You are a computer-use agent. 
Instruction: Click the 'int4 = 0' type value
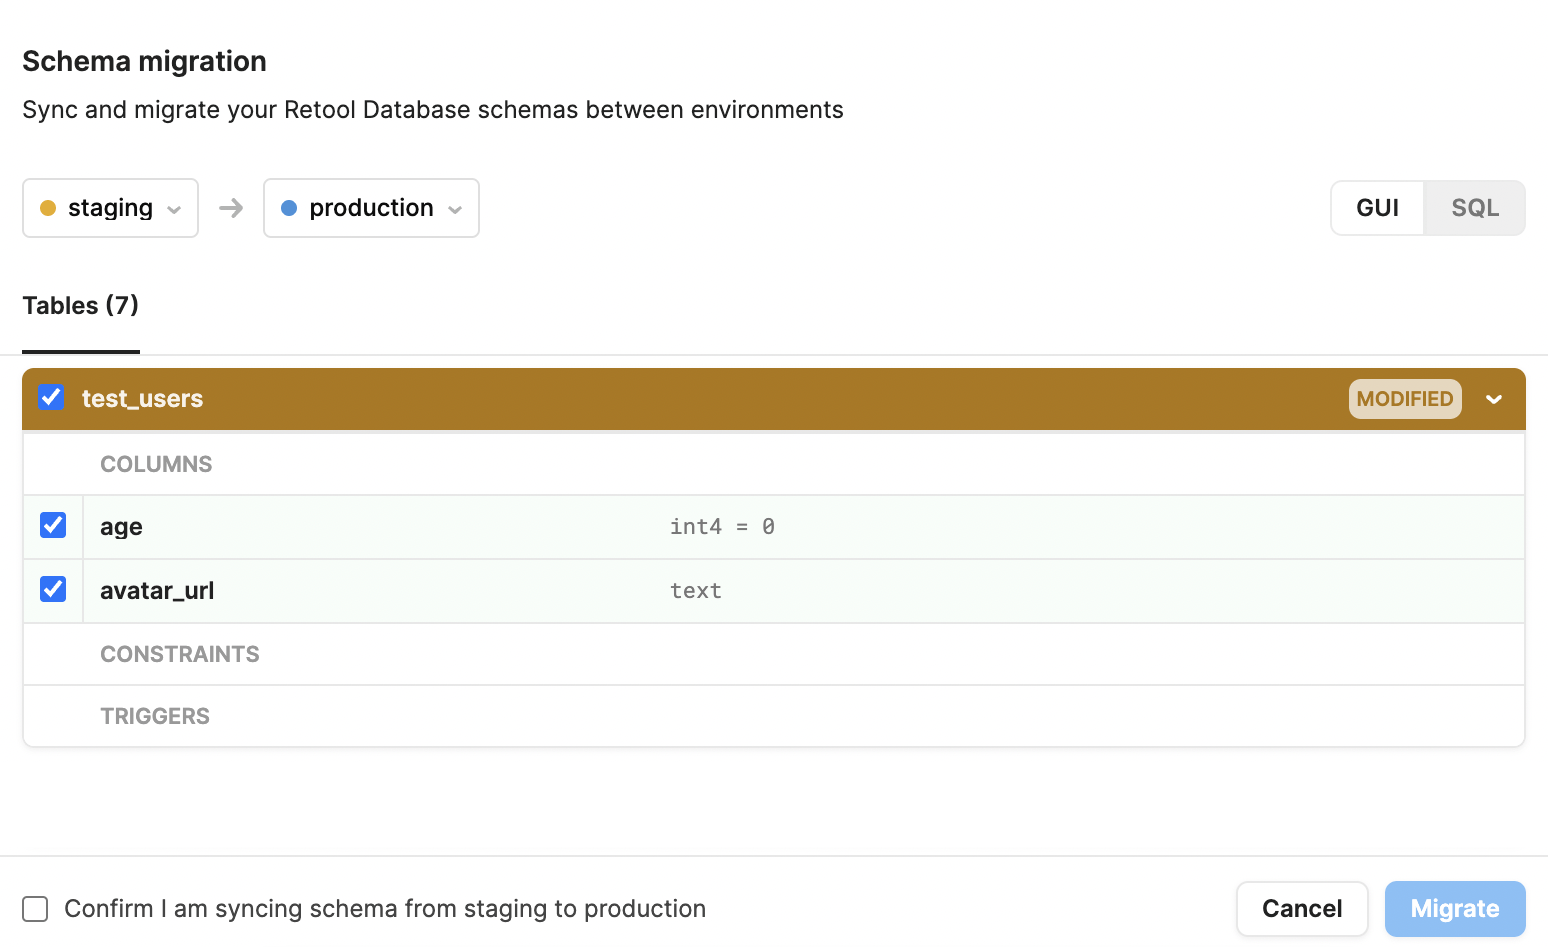click(722, 527)
